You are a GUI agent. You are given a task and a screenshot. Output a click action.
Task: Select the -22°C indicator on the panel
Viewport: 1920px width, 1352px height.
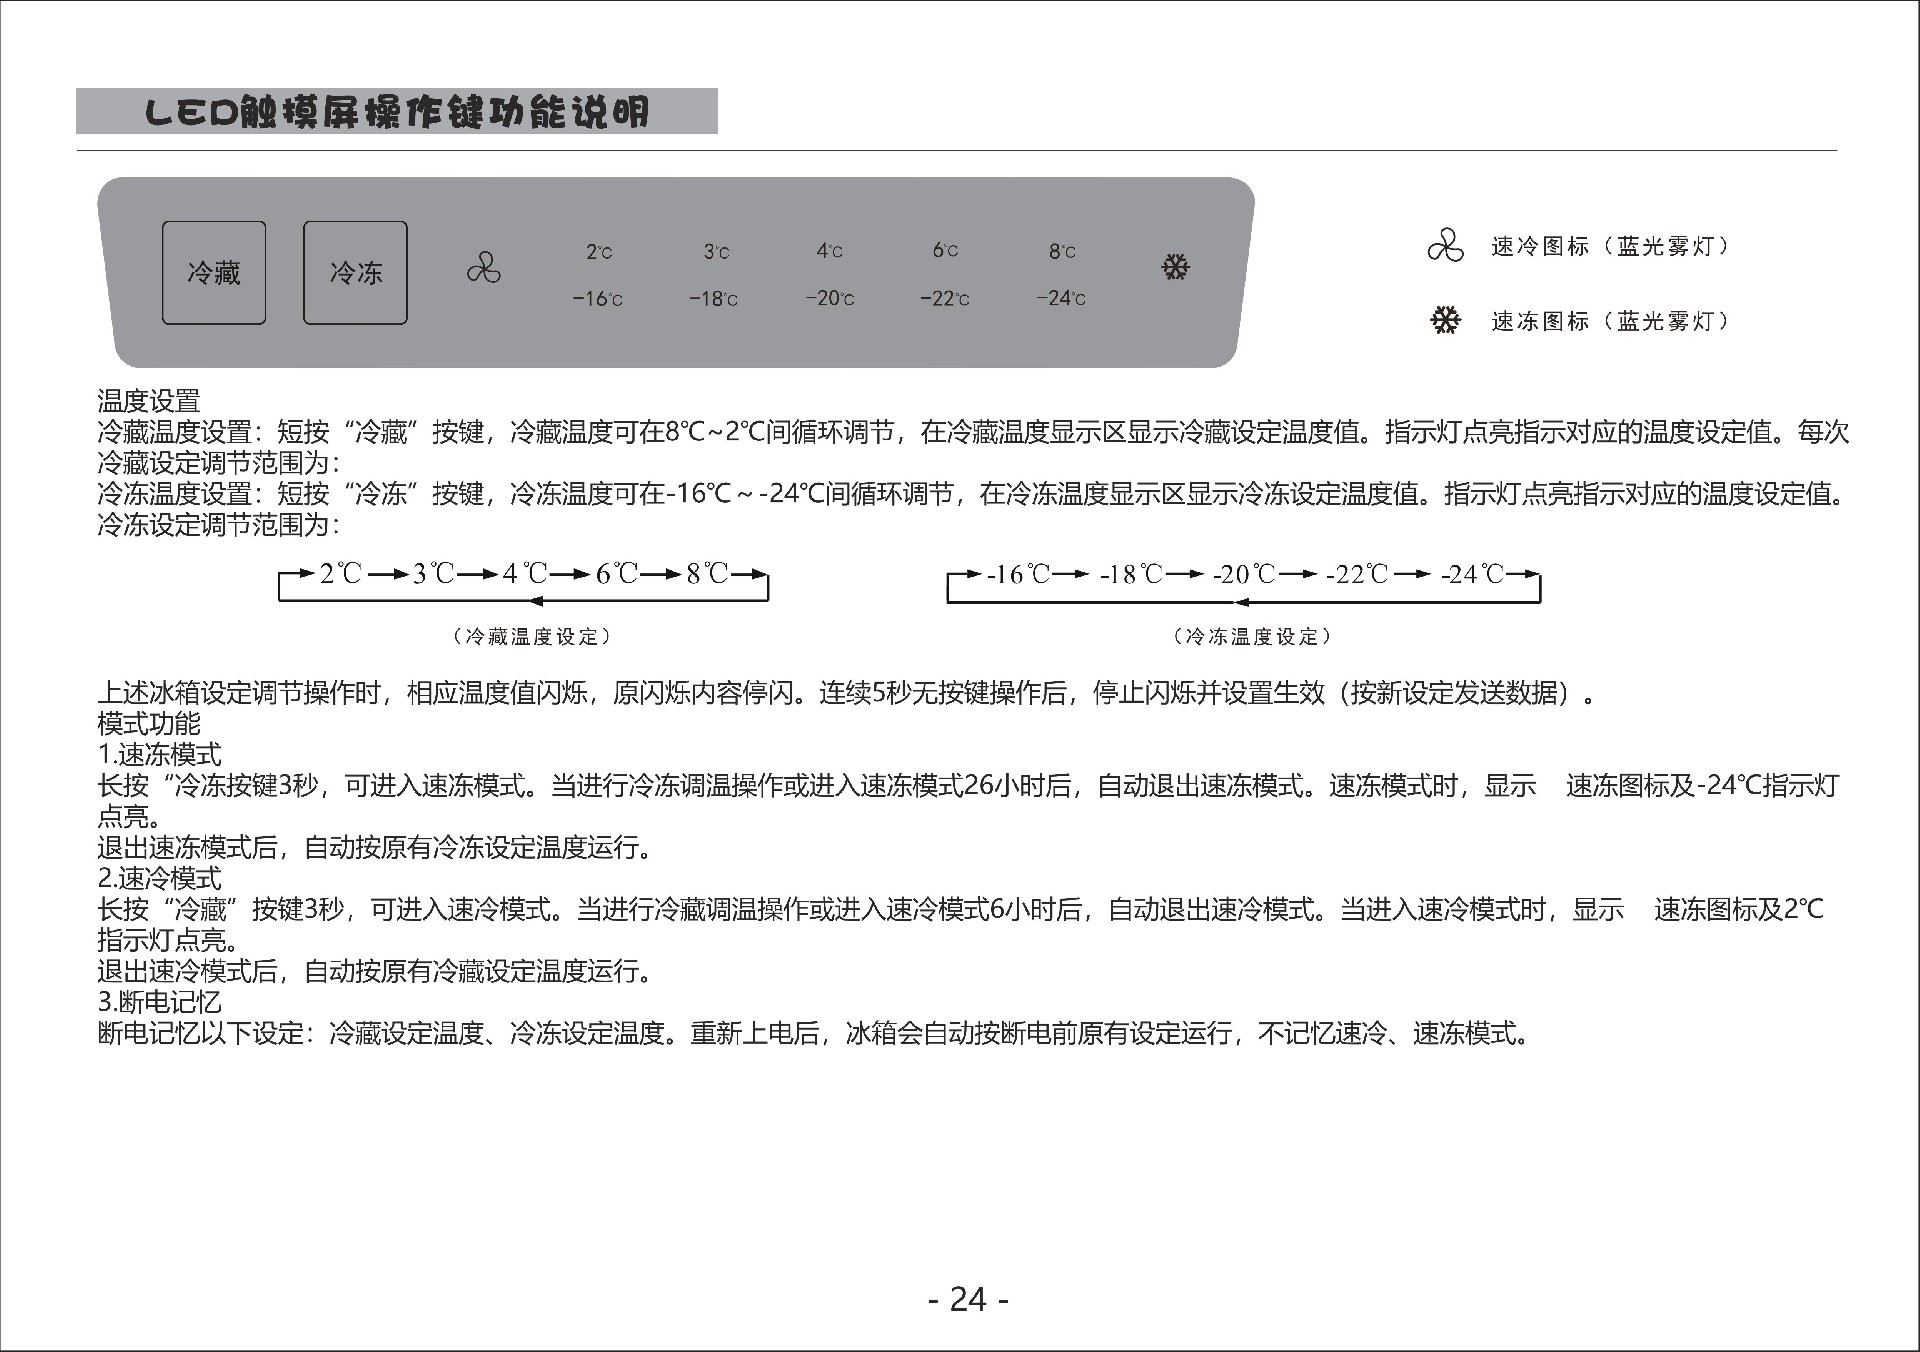click(x=944, y=298)
